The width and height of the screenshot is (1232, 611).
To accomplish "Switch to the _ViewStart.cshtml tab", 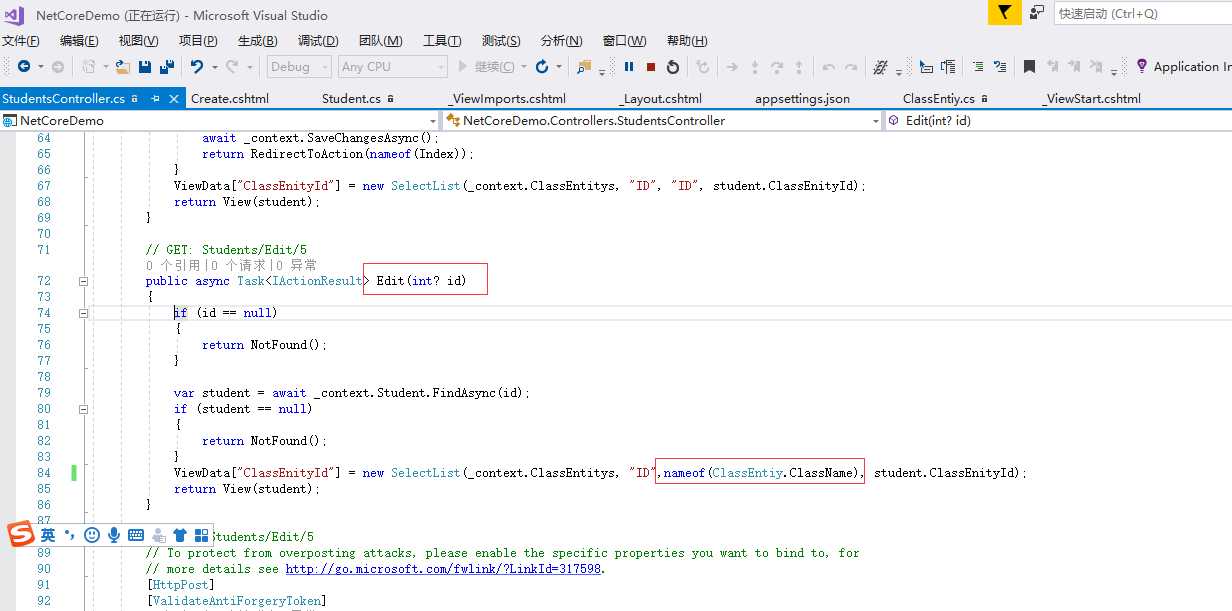I will tap(1091, 99).
